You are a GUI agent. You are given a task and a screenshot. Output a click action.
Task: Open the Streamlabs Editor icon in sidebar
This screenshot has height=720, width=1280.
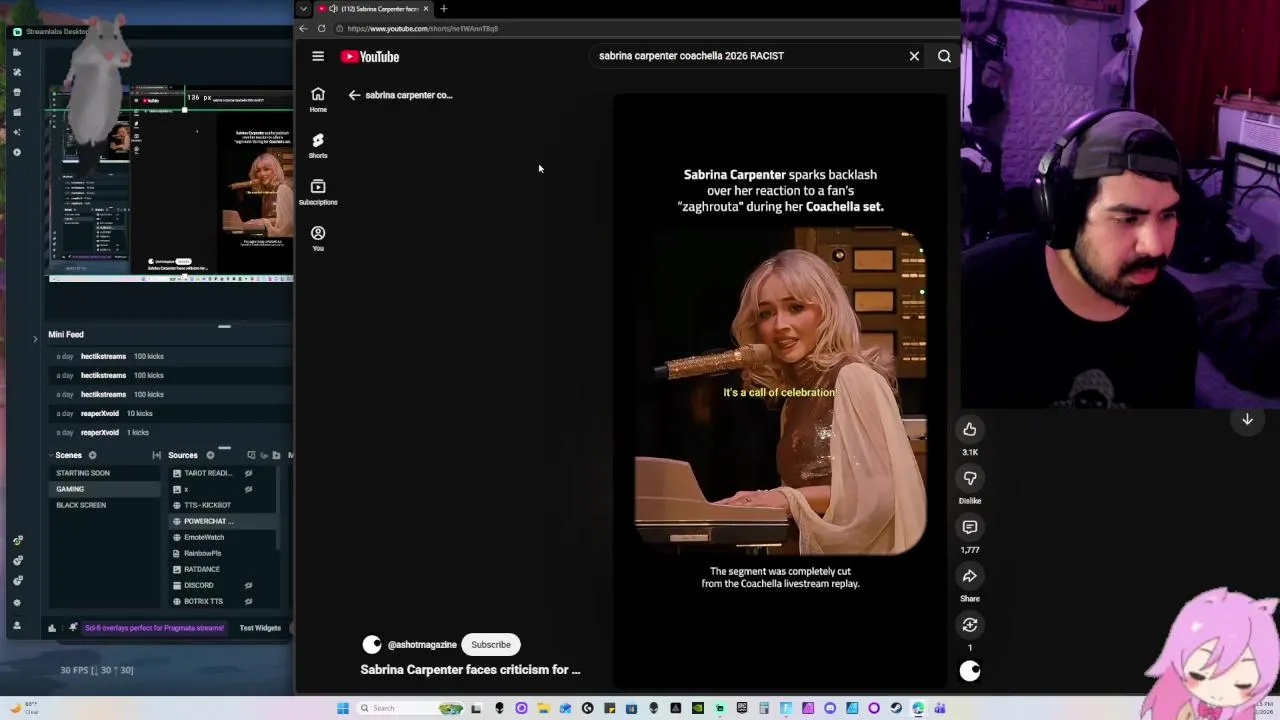pyautogui.click(x=17, y=52)
